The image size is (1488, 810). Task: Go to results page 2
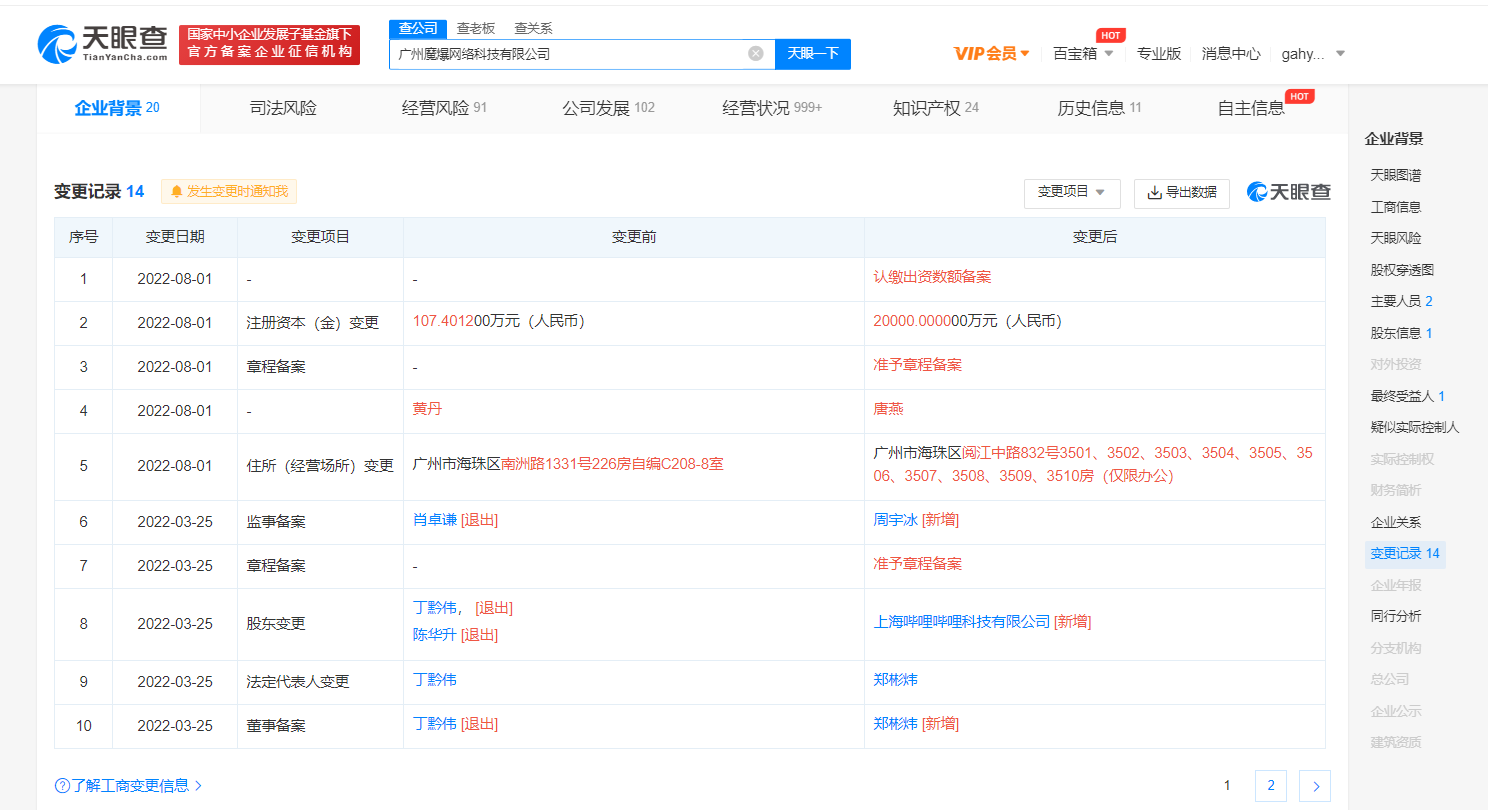point(1270,786)
